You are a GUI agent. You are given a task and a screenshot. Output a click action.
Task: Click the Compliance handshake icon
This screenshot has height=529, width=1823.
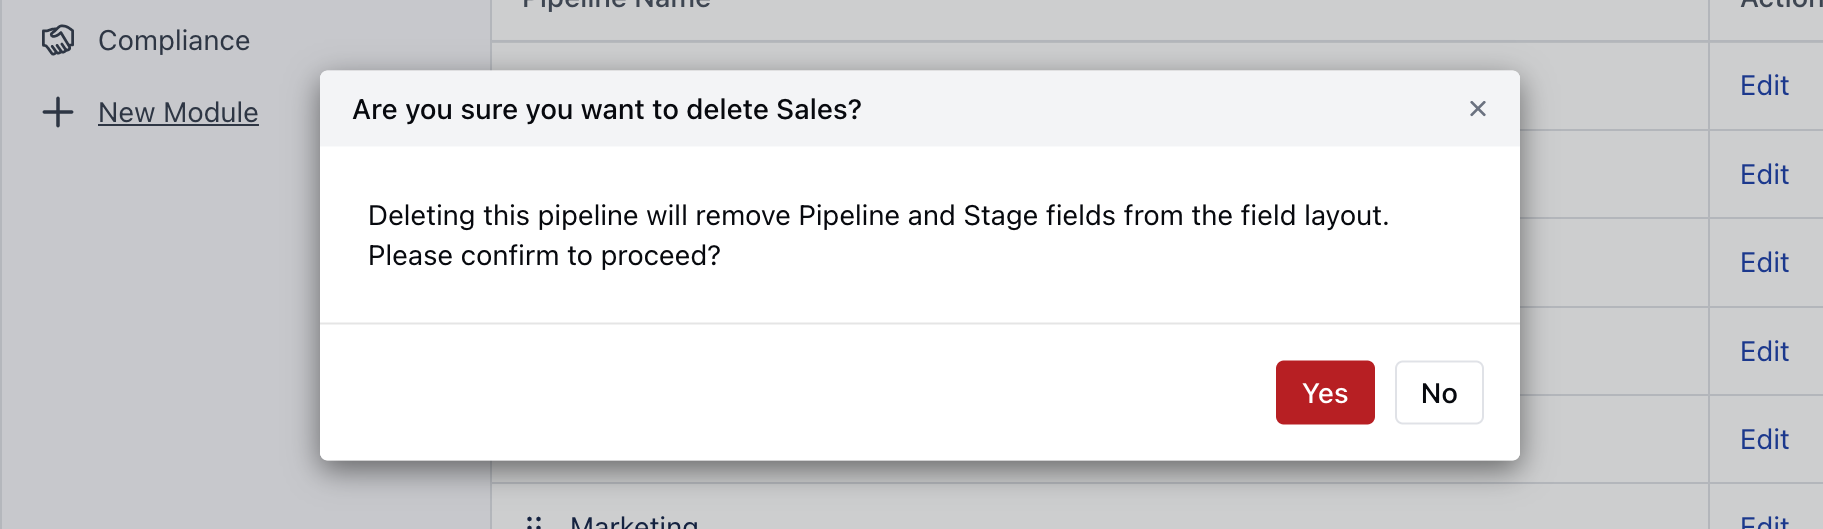coord(58,40)
